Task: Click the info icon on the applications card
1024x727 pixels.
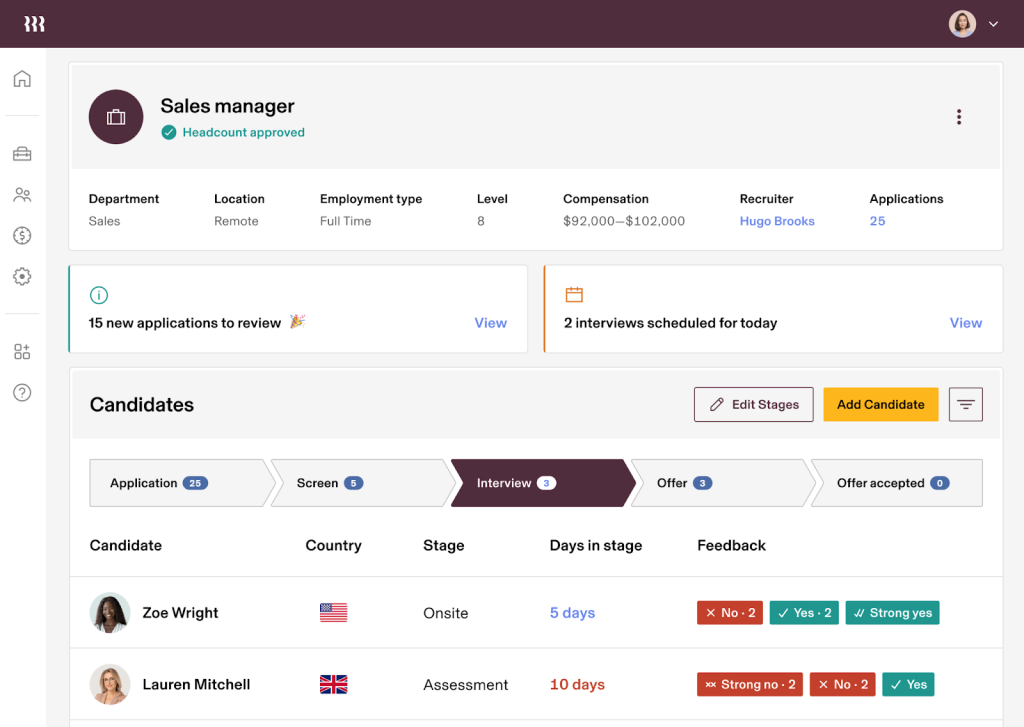Action: [x=98, y=294]
